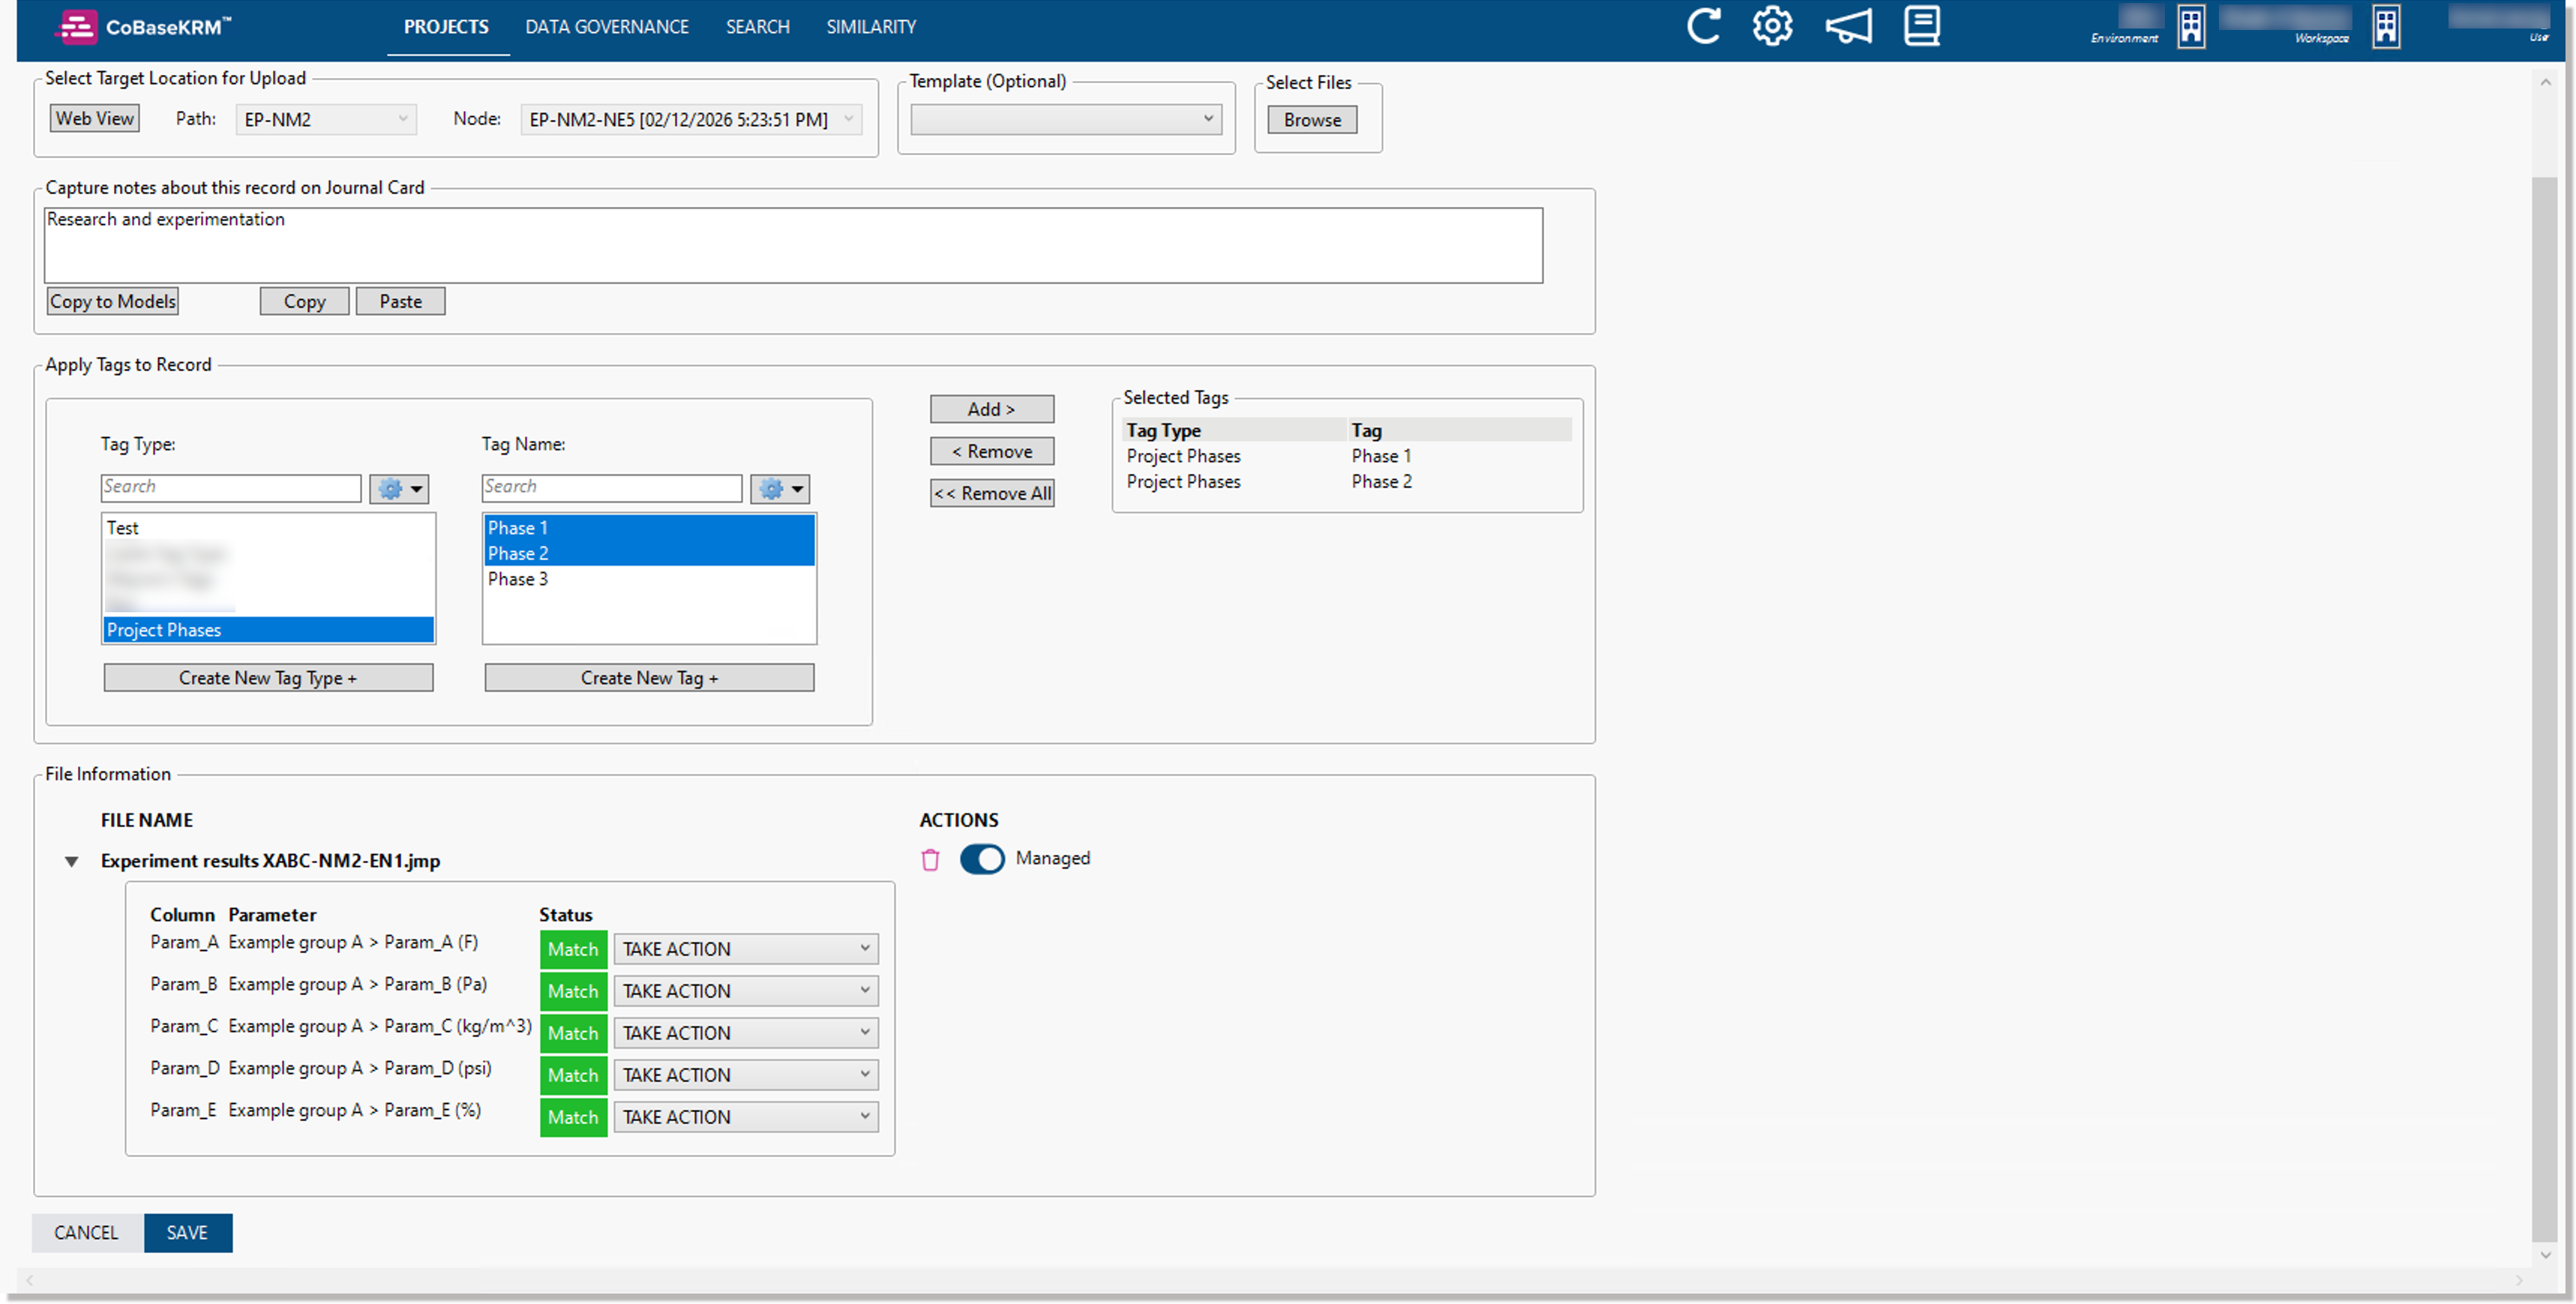
Task: Open the Path dropdown EP-NM2
Action: (x=326, y=119)
